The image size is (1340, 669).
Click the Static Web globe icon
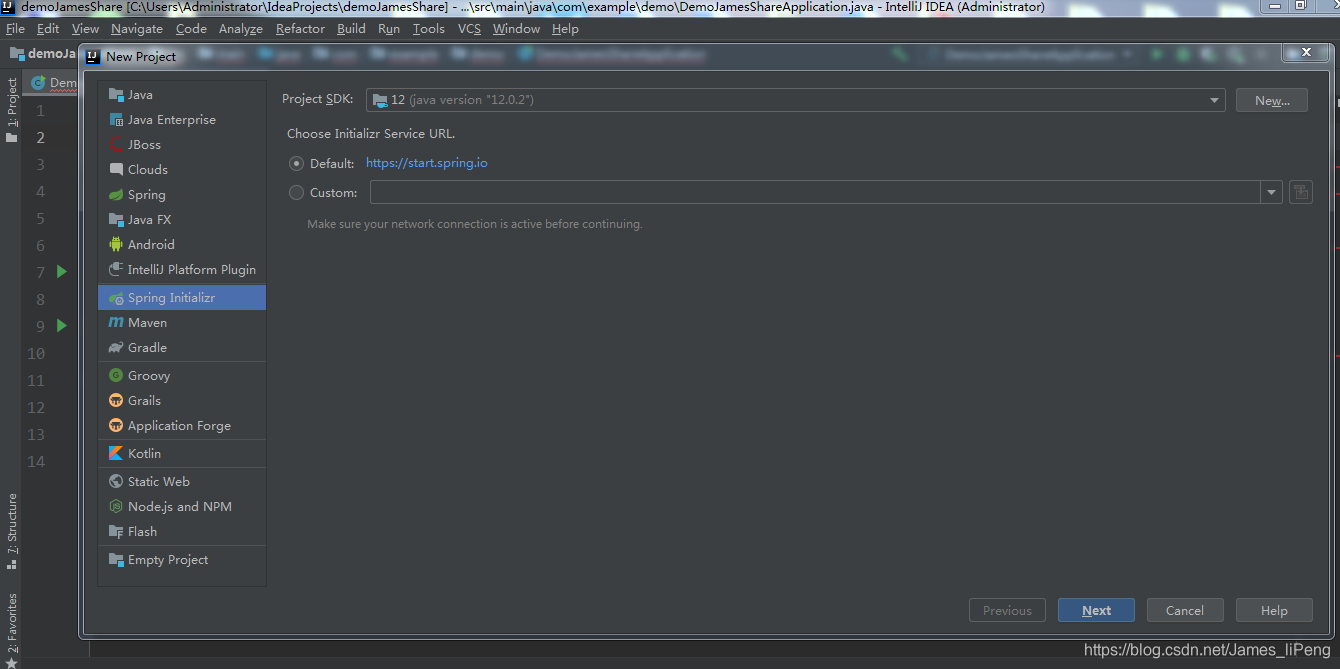tap(116, 482)
